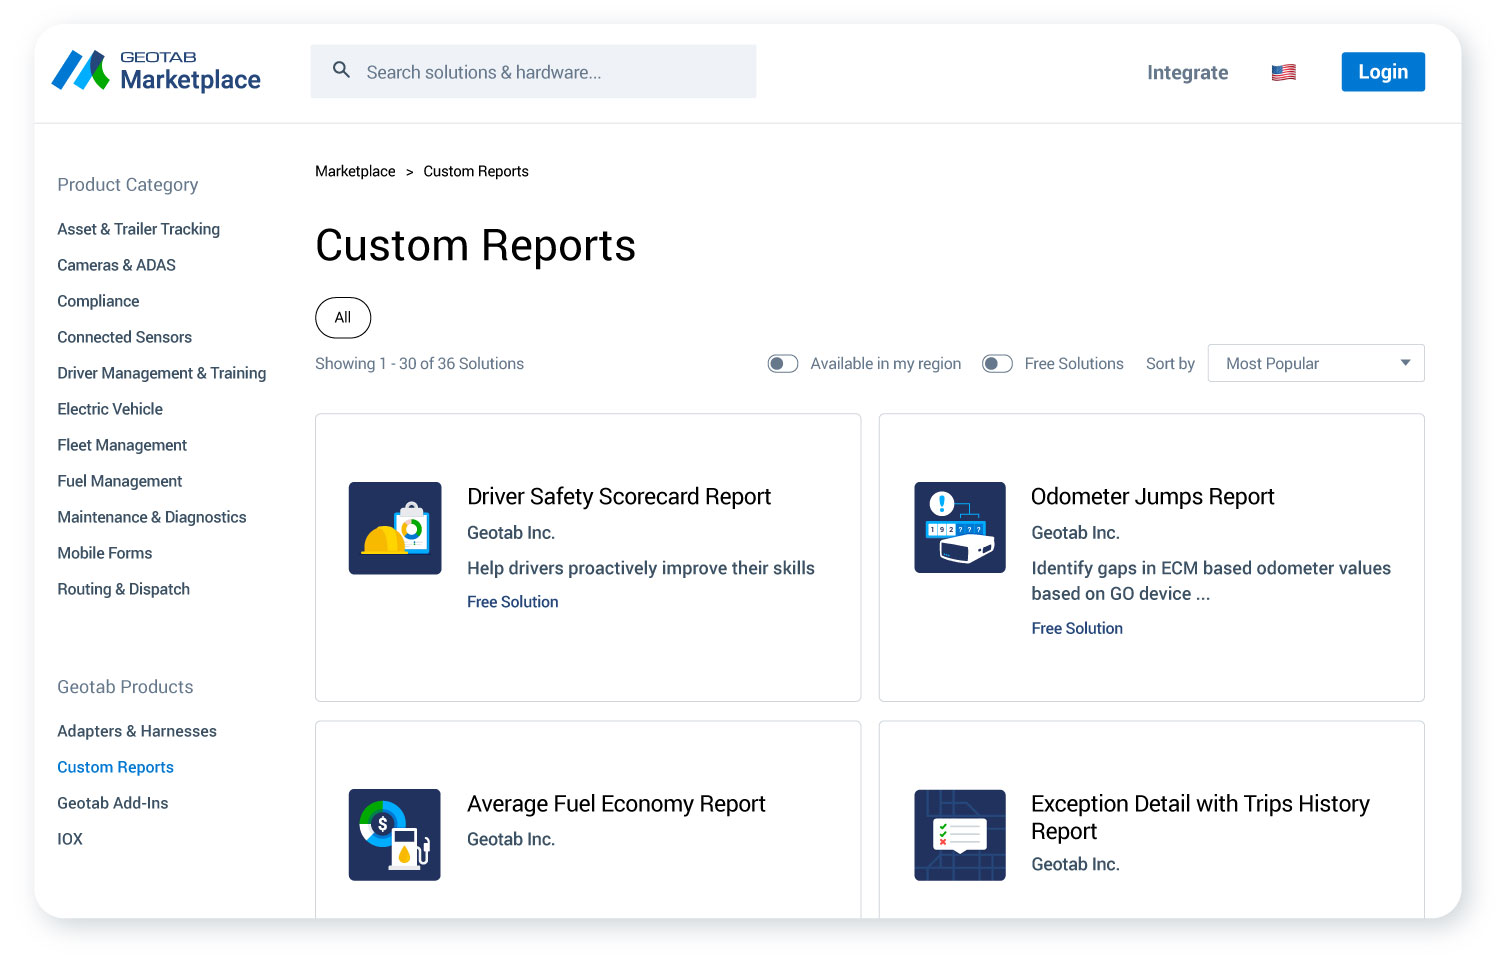Click the Login button

(x=1383, y=72)
